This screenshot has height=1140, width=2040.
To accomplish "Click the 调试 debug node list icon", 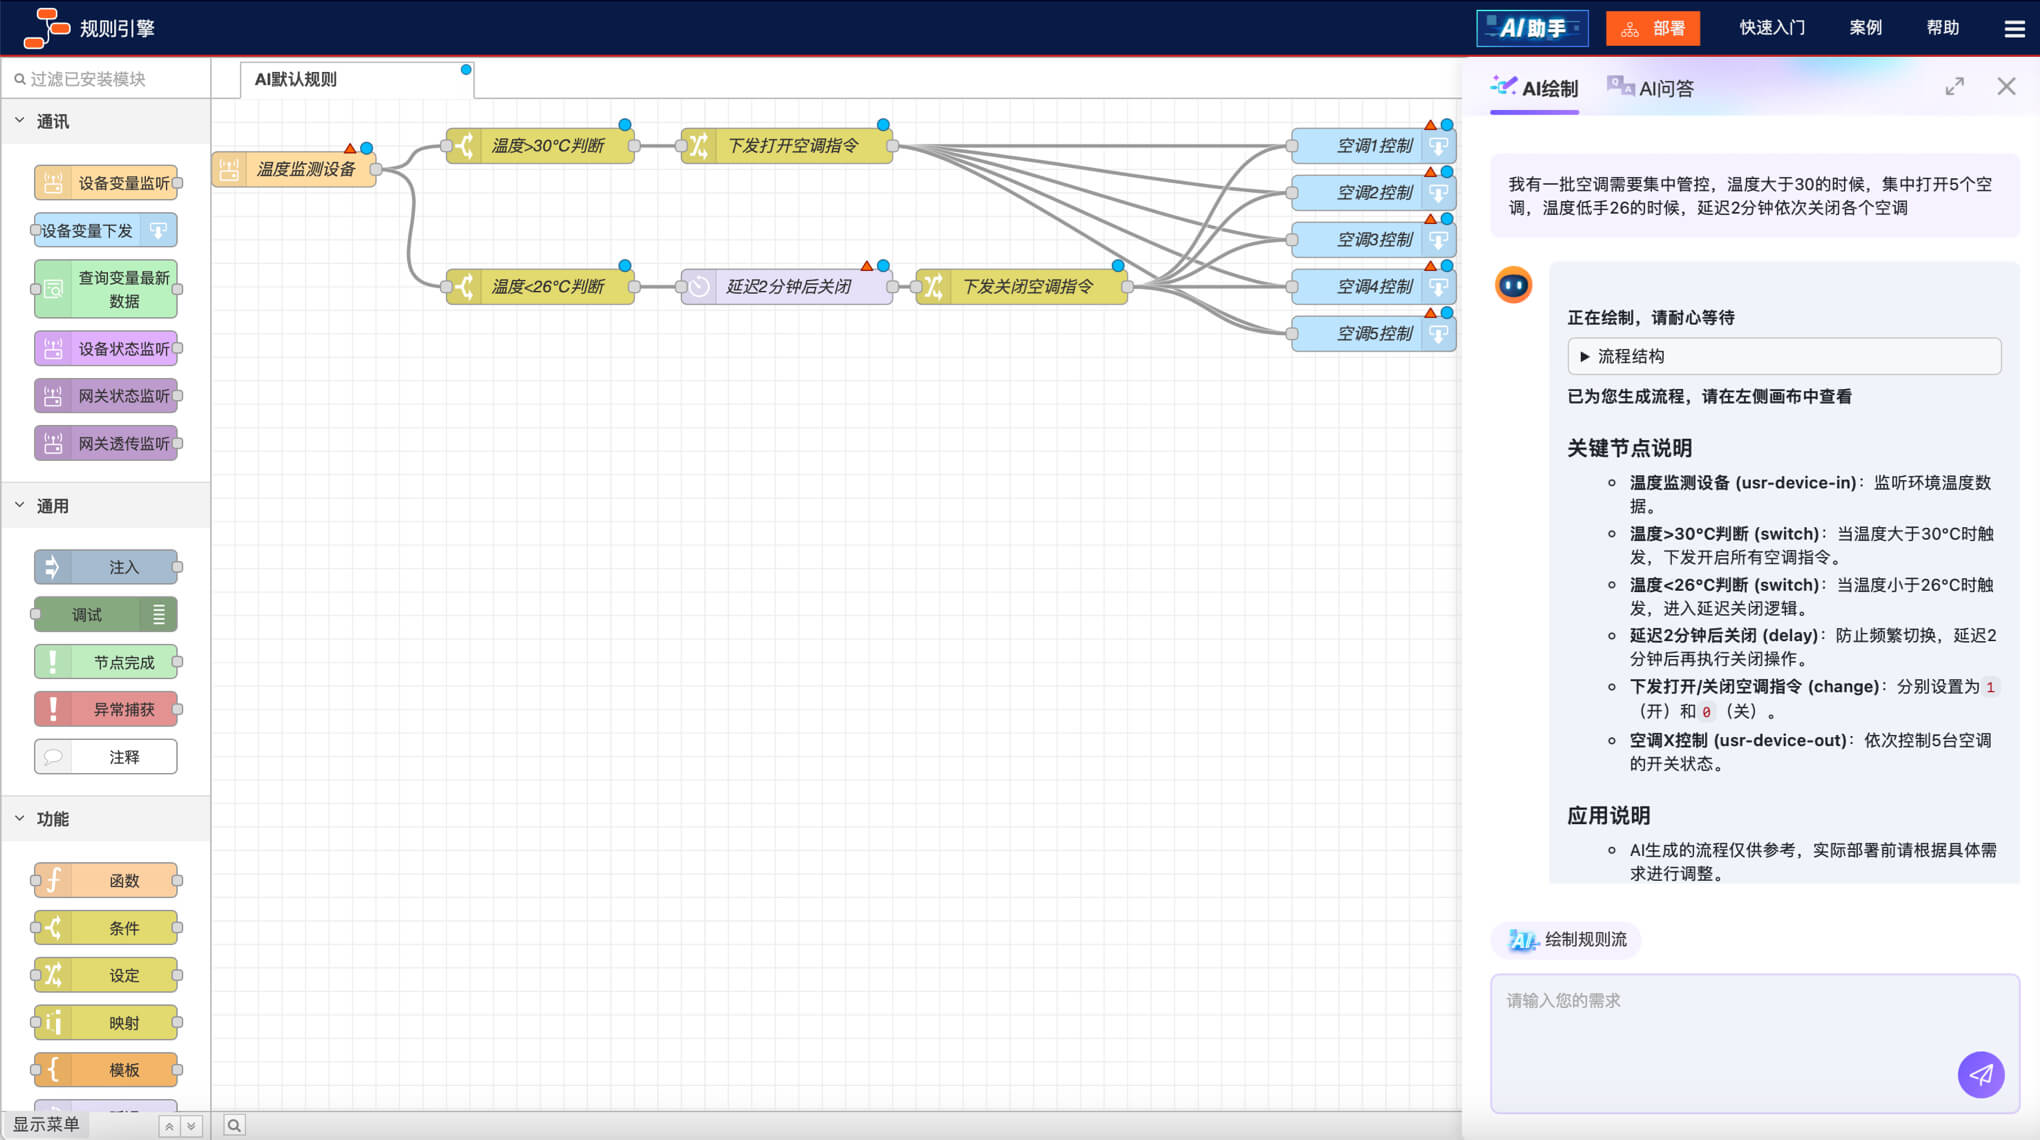I will pos(159,615).
